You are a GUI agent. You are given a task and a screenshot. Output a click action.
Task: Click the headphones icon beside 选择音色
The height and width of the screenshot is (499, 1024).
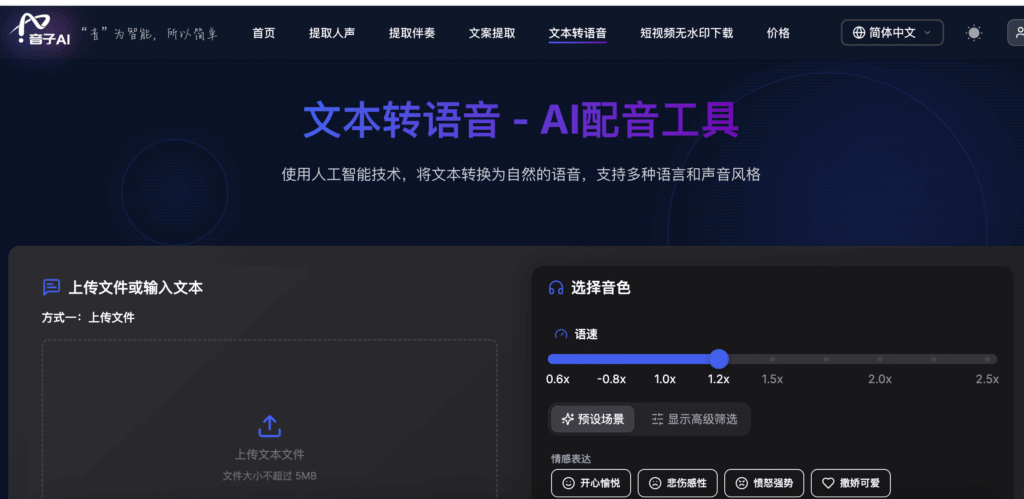pyautogui.click(x=556, y=288)
